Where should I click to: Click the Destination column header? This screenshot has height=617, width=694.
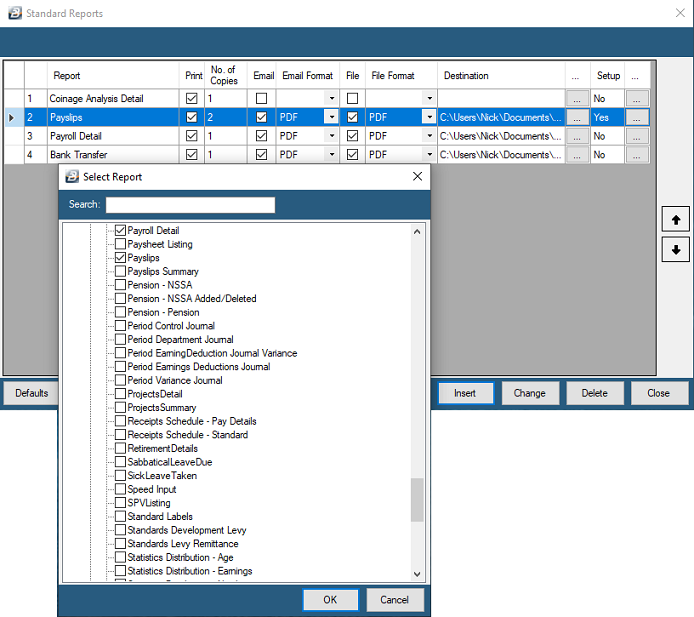[501, 75]
